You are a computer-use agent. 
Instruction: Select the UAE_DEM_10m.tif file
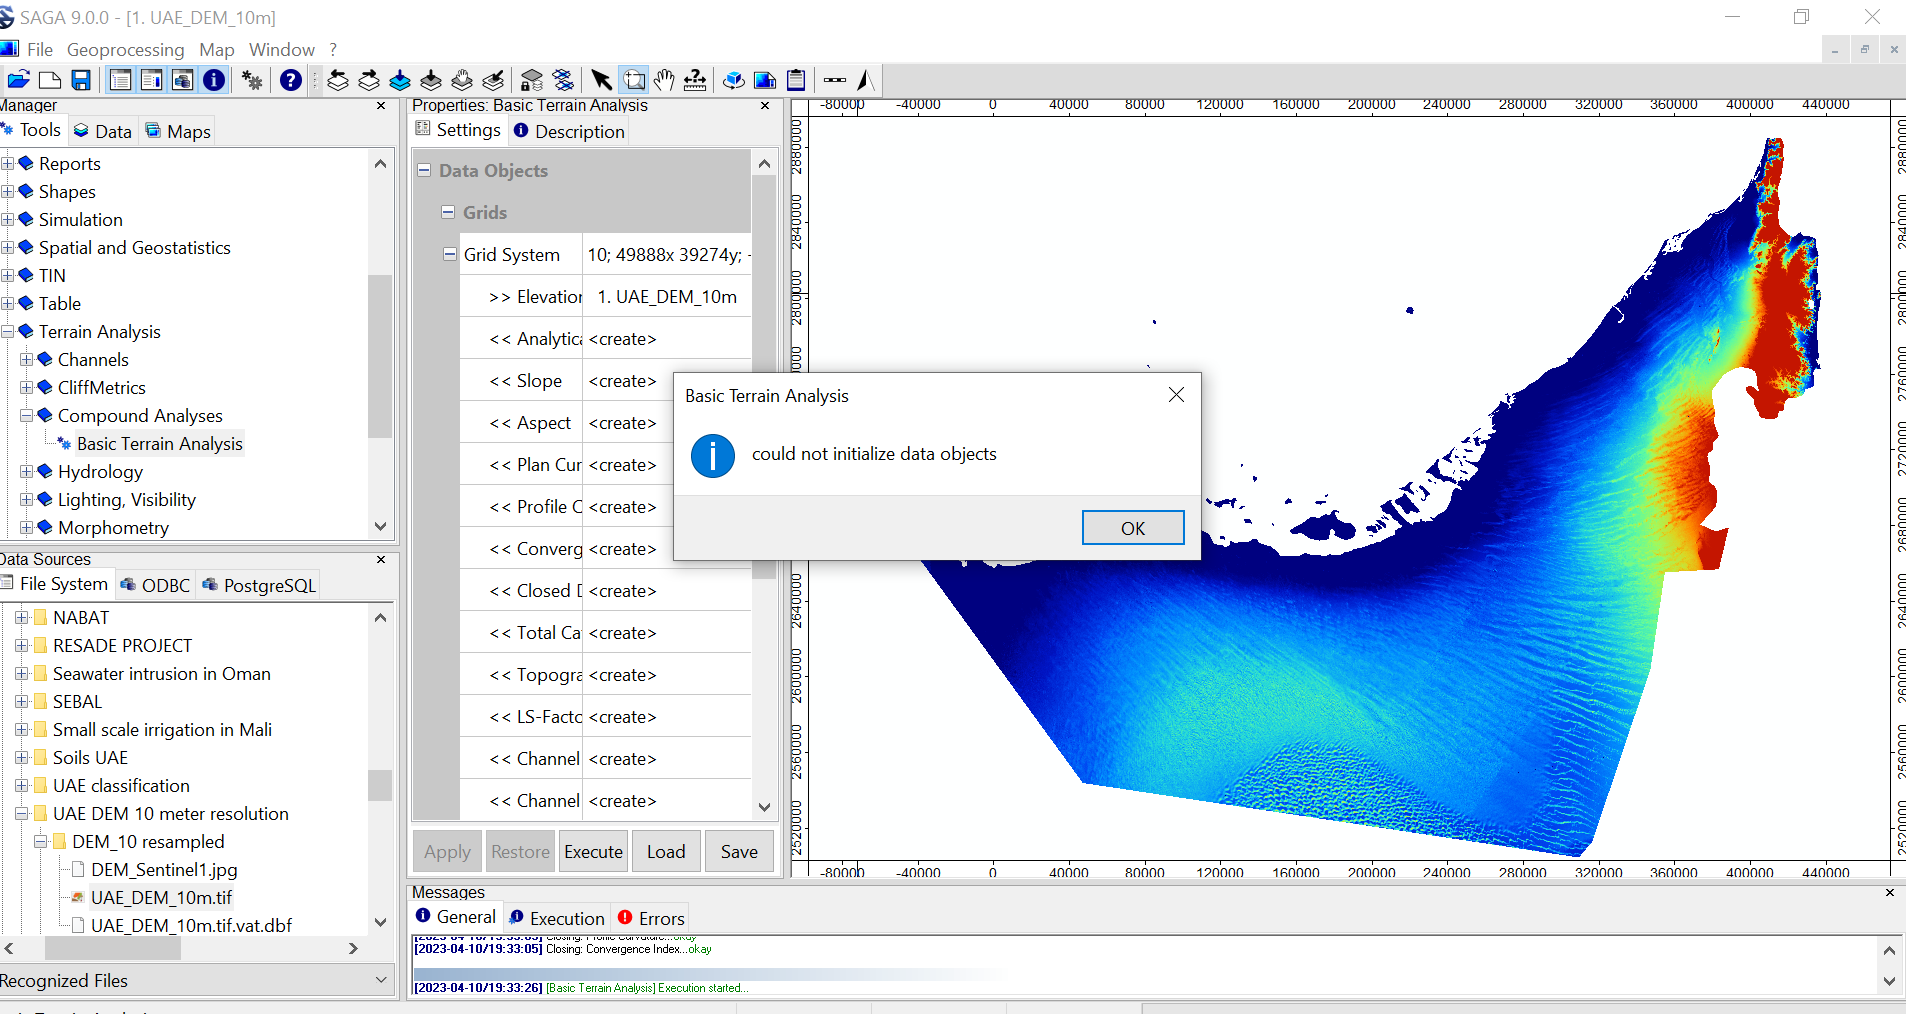(x=161, y=897)
